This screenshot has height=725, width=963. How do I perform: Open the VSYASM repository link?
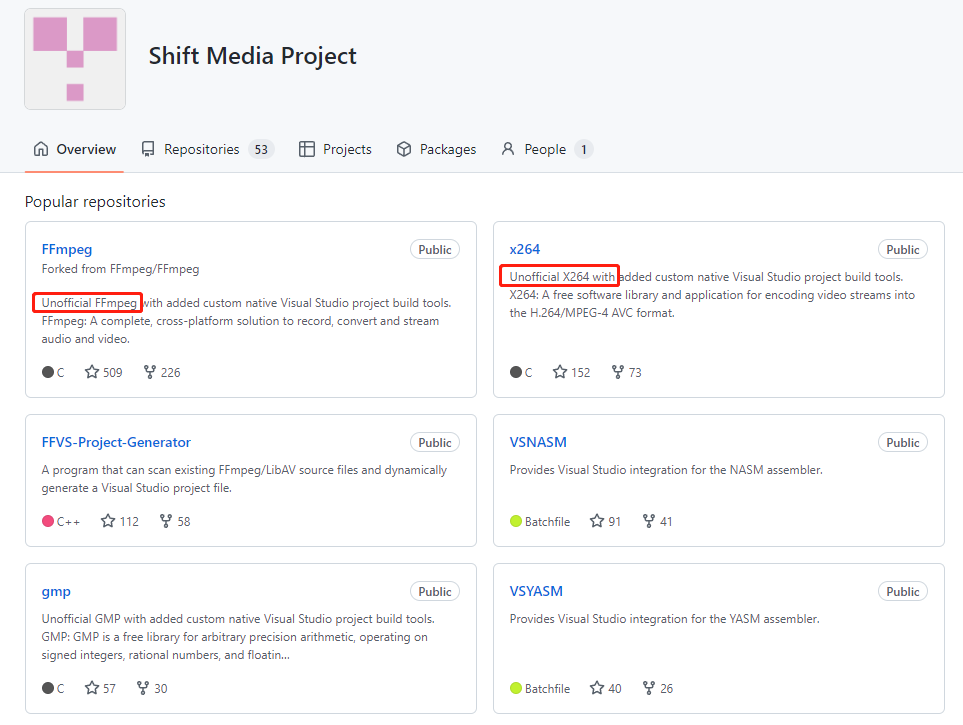click(x=537, y=591)
